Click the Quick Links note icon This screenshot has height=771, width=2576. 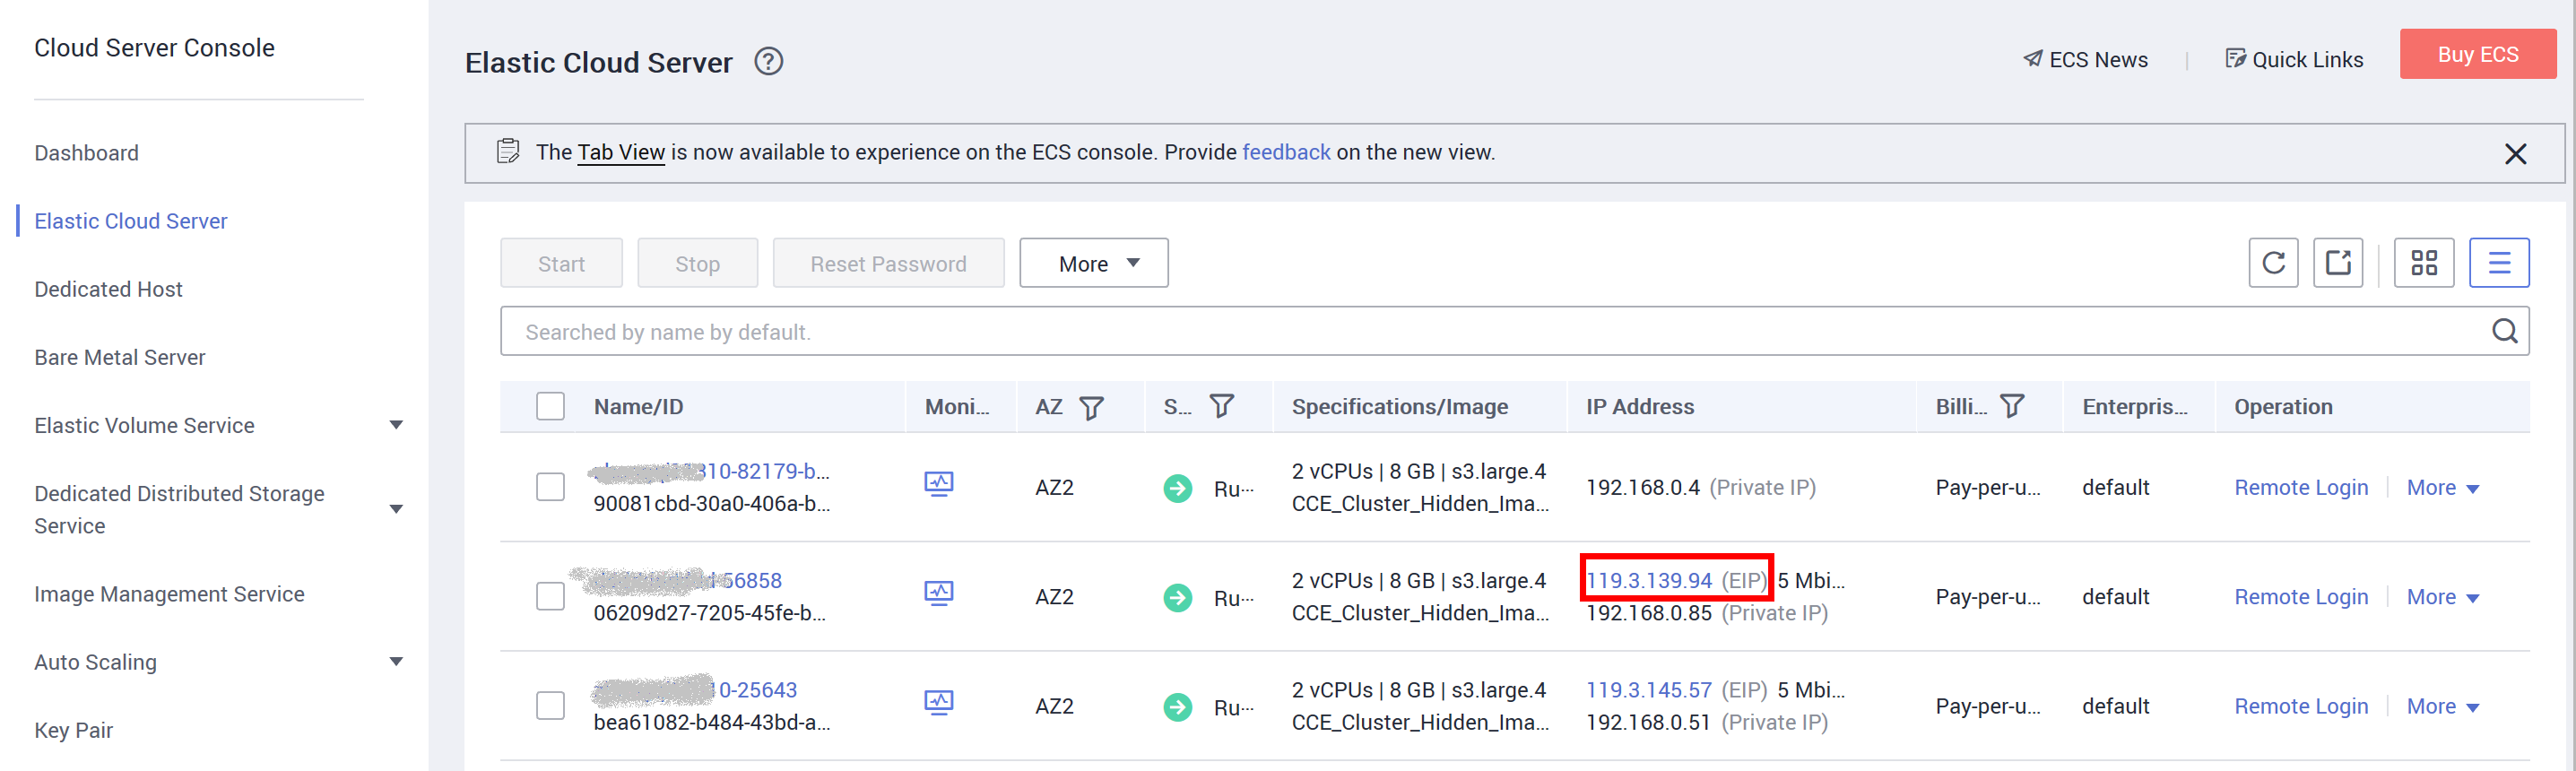2235,59
